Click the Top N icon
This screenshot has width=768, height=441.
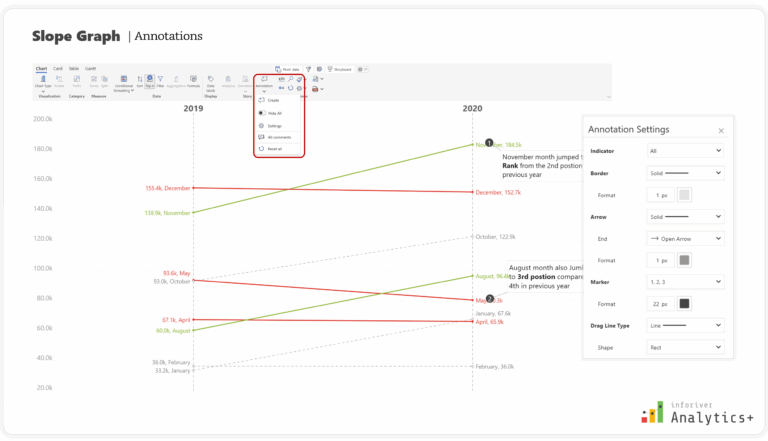click(x=149, y=79)
